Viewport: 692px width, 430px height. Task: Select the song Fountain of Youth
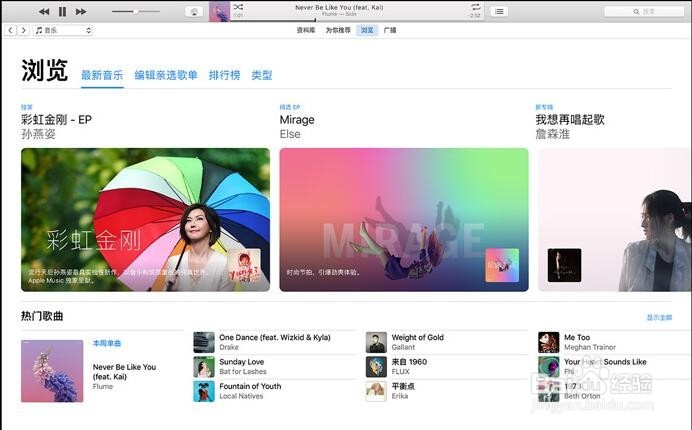click(x=250, y=386)
